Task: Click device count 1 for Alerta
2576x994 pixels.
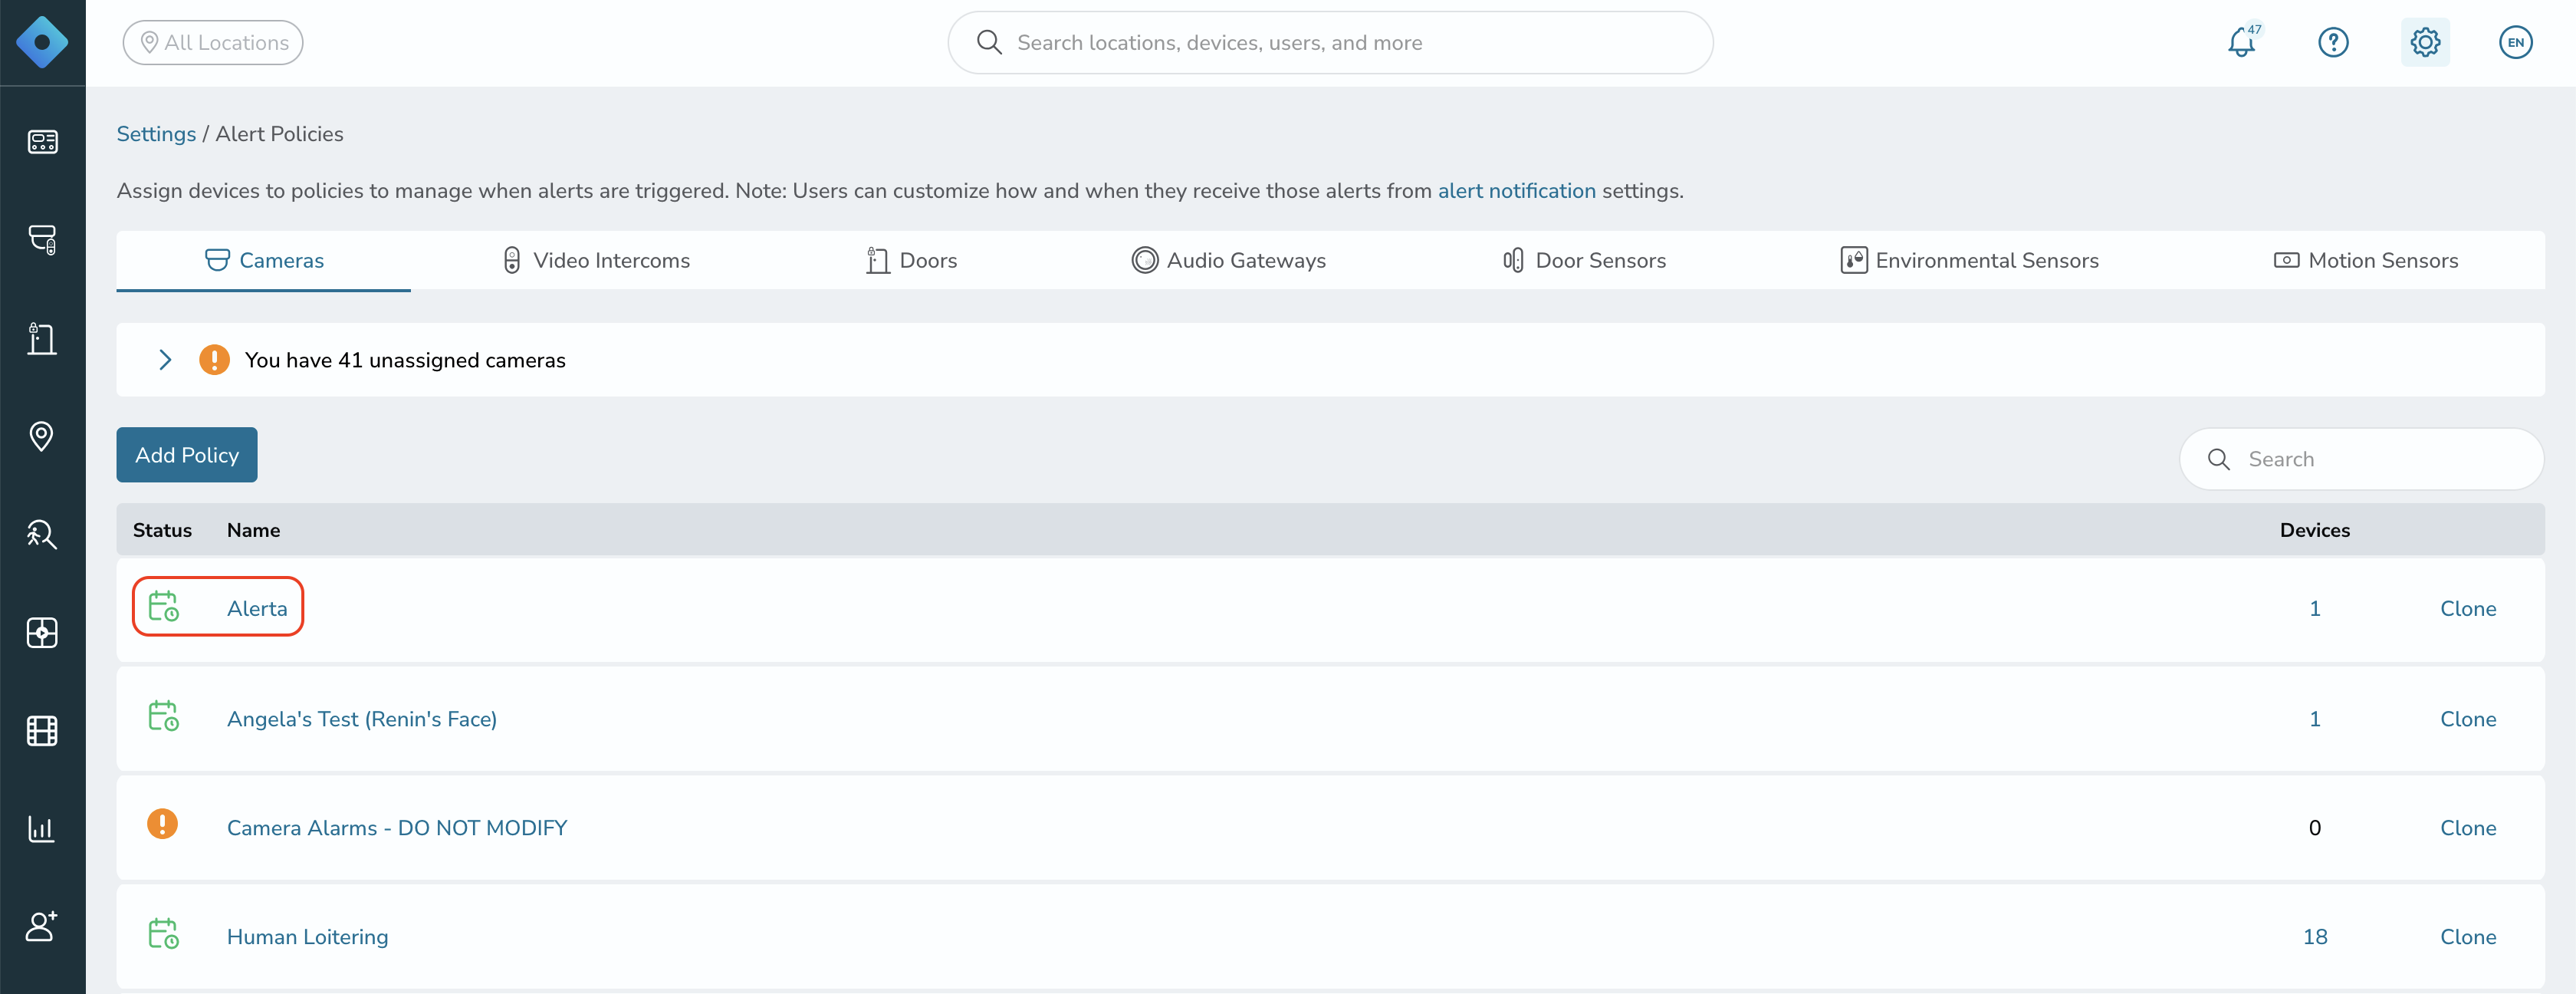Action: pyautogui.click(x=2314, y=609)
